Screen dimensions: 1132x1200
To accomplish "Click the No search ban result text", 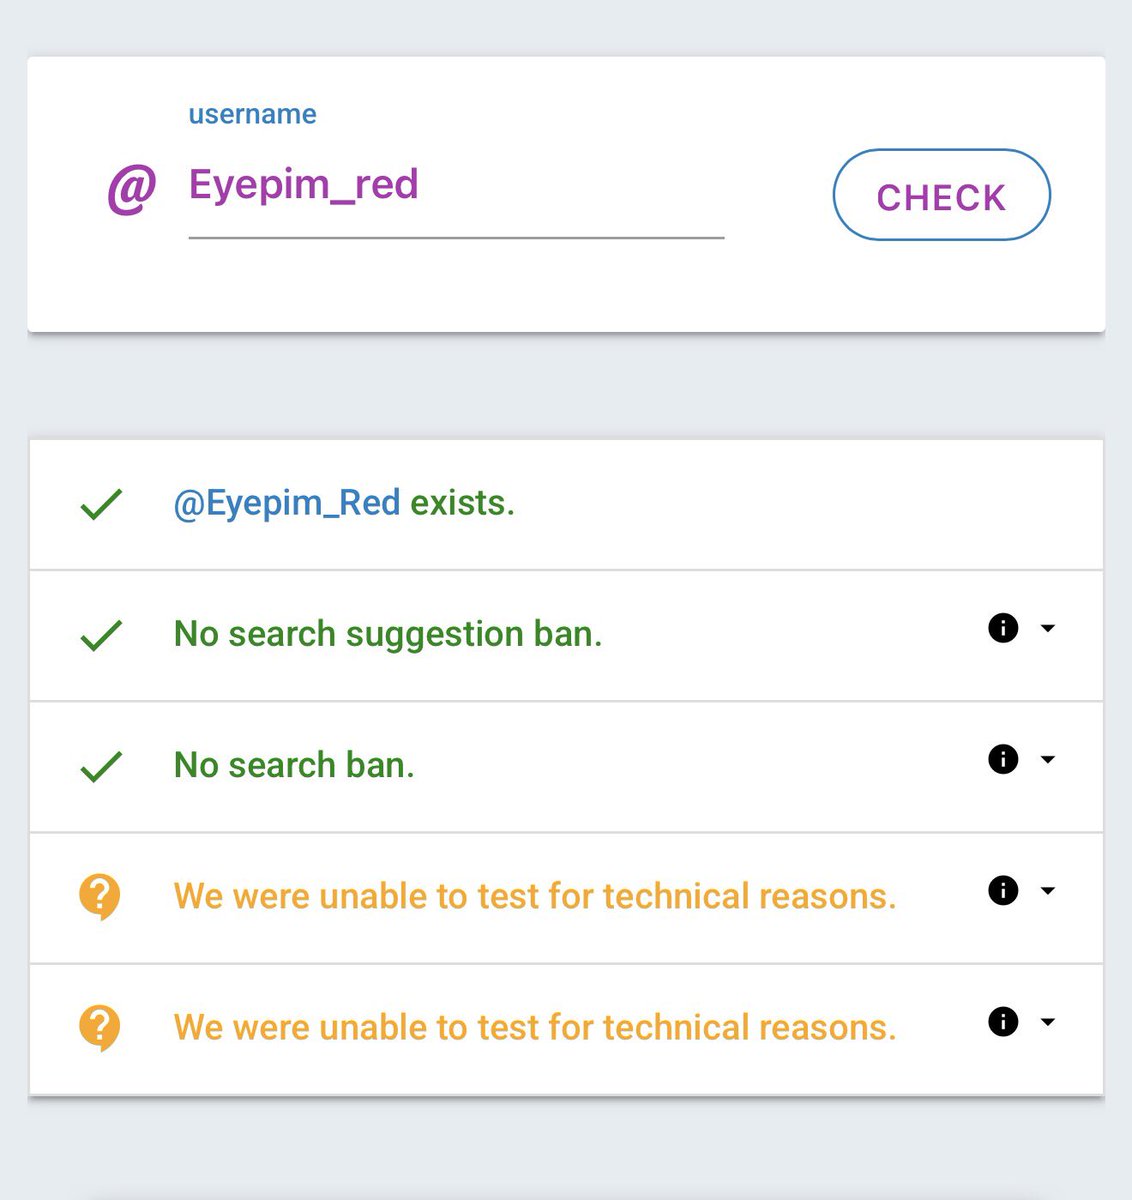I will pos(294,765).
